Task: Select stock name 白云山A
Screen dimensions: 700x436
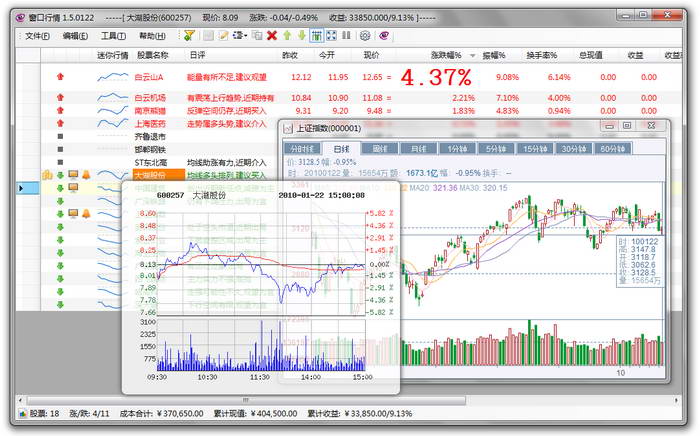Action: pos(149,77)
